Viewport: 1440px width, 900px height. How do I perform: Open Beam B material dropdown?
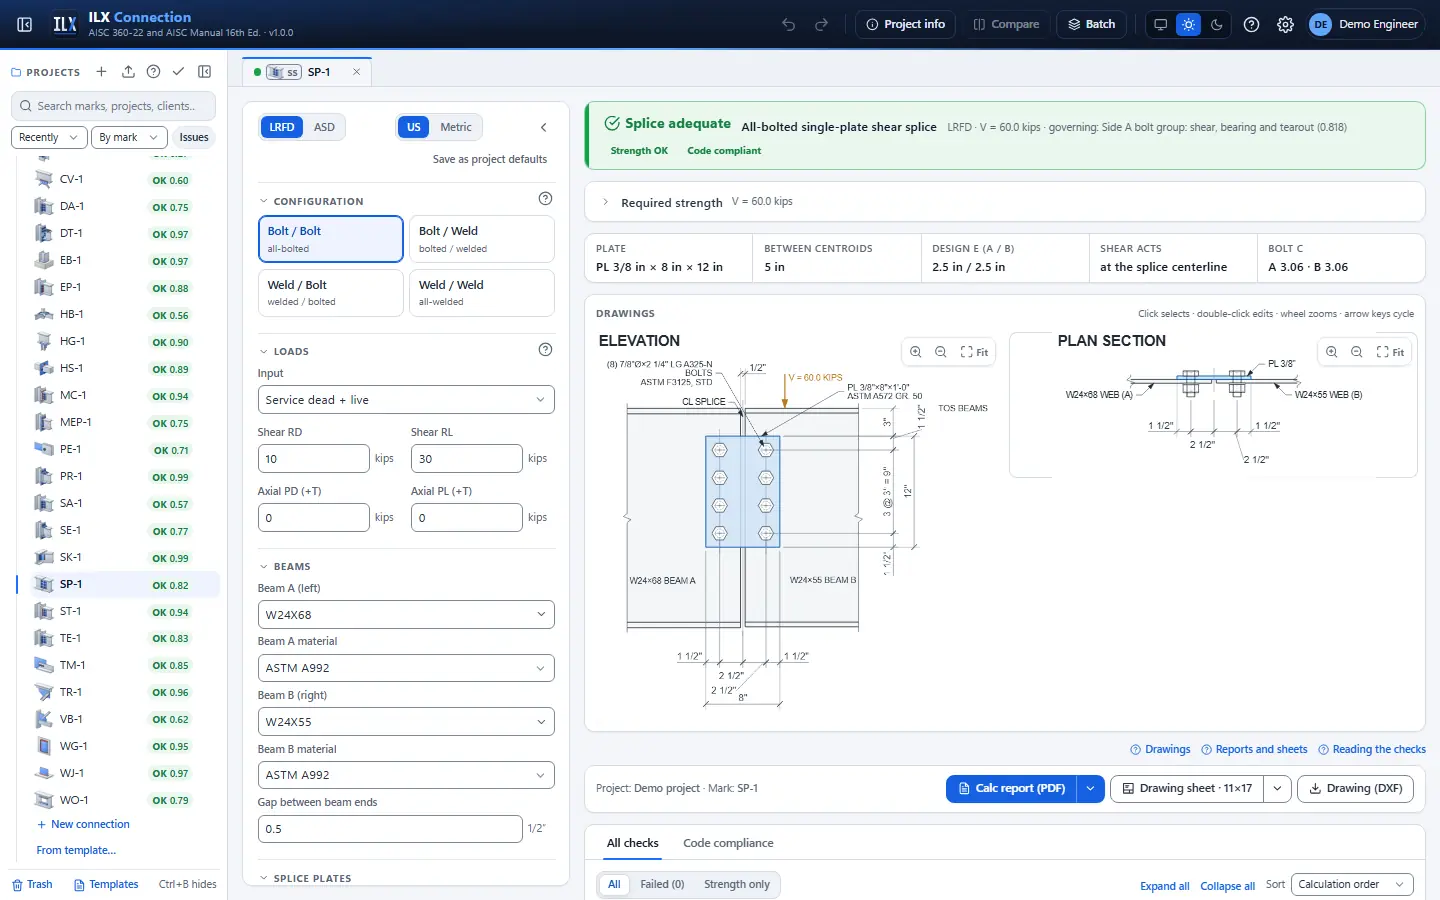point(406,775)
